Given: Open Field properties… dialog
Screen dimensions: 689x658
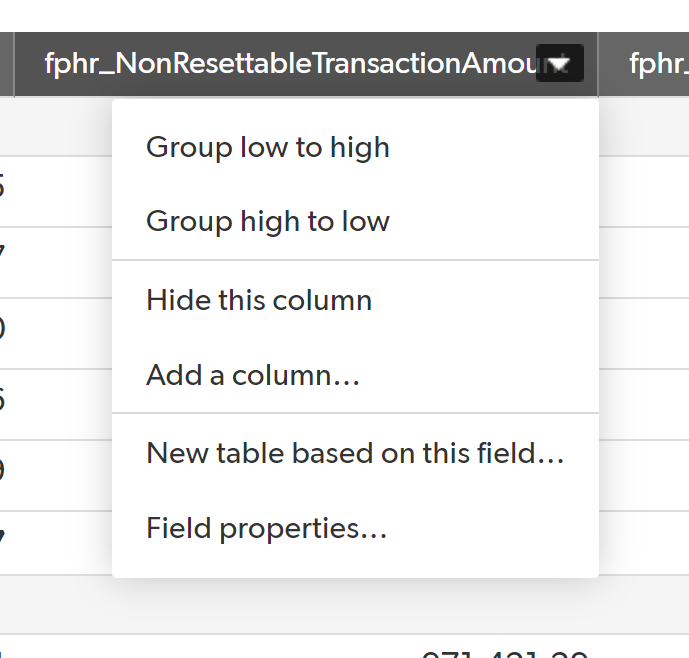Looking at the screenshot, I should point(266,528).
